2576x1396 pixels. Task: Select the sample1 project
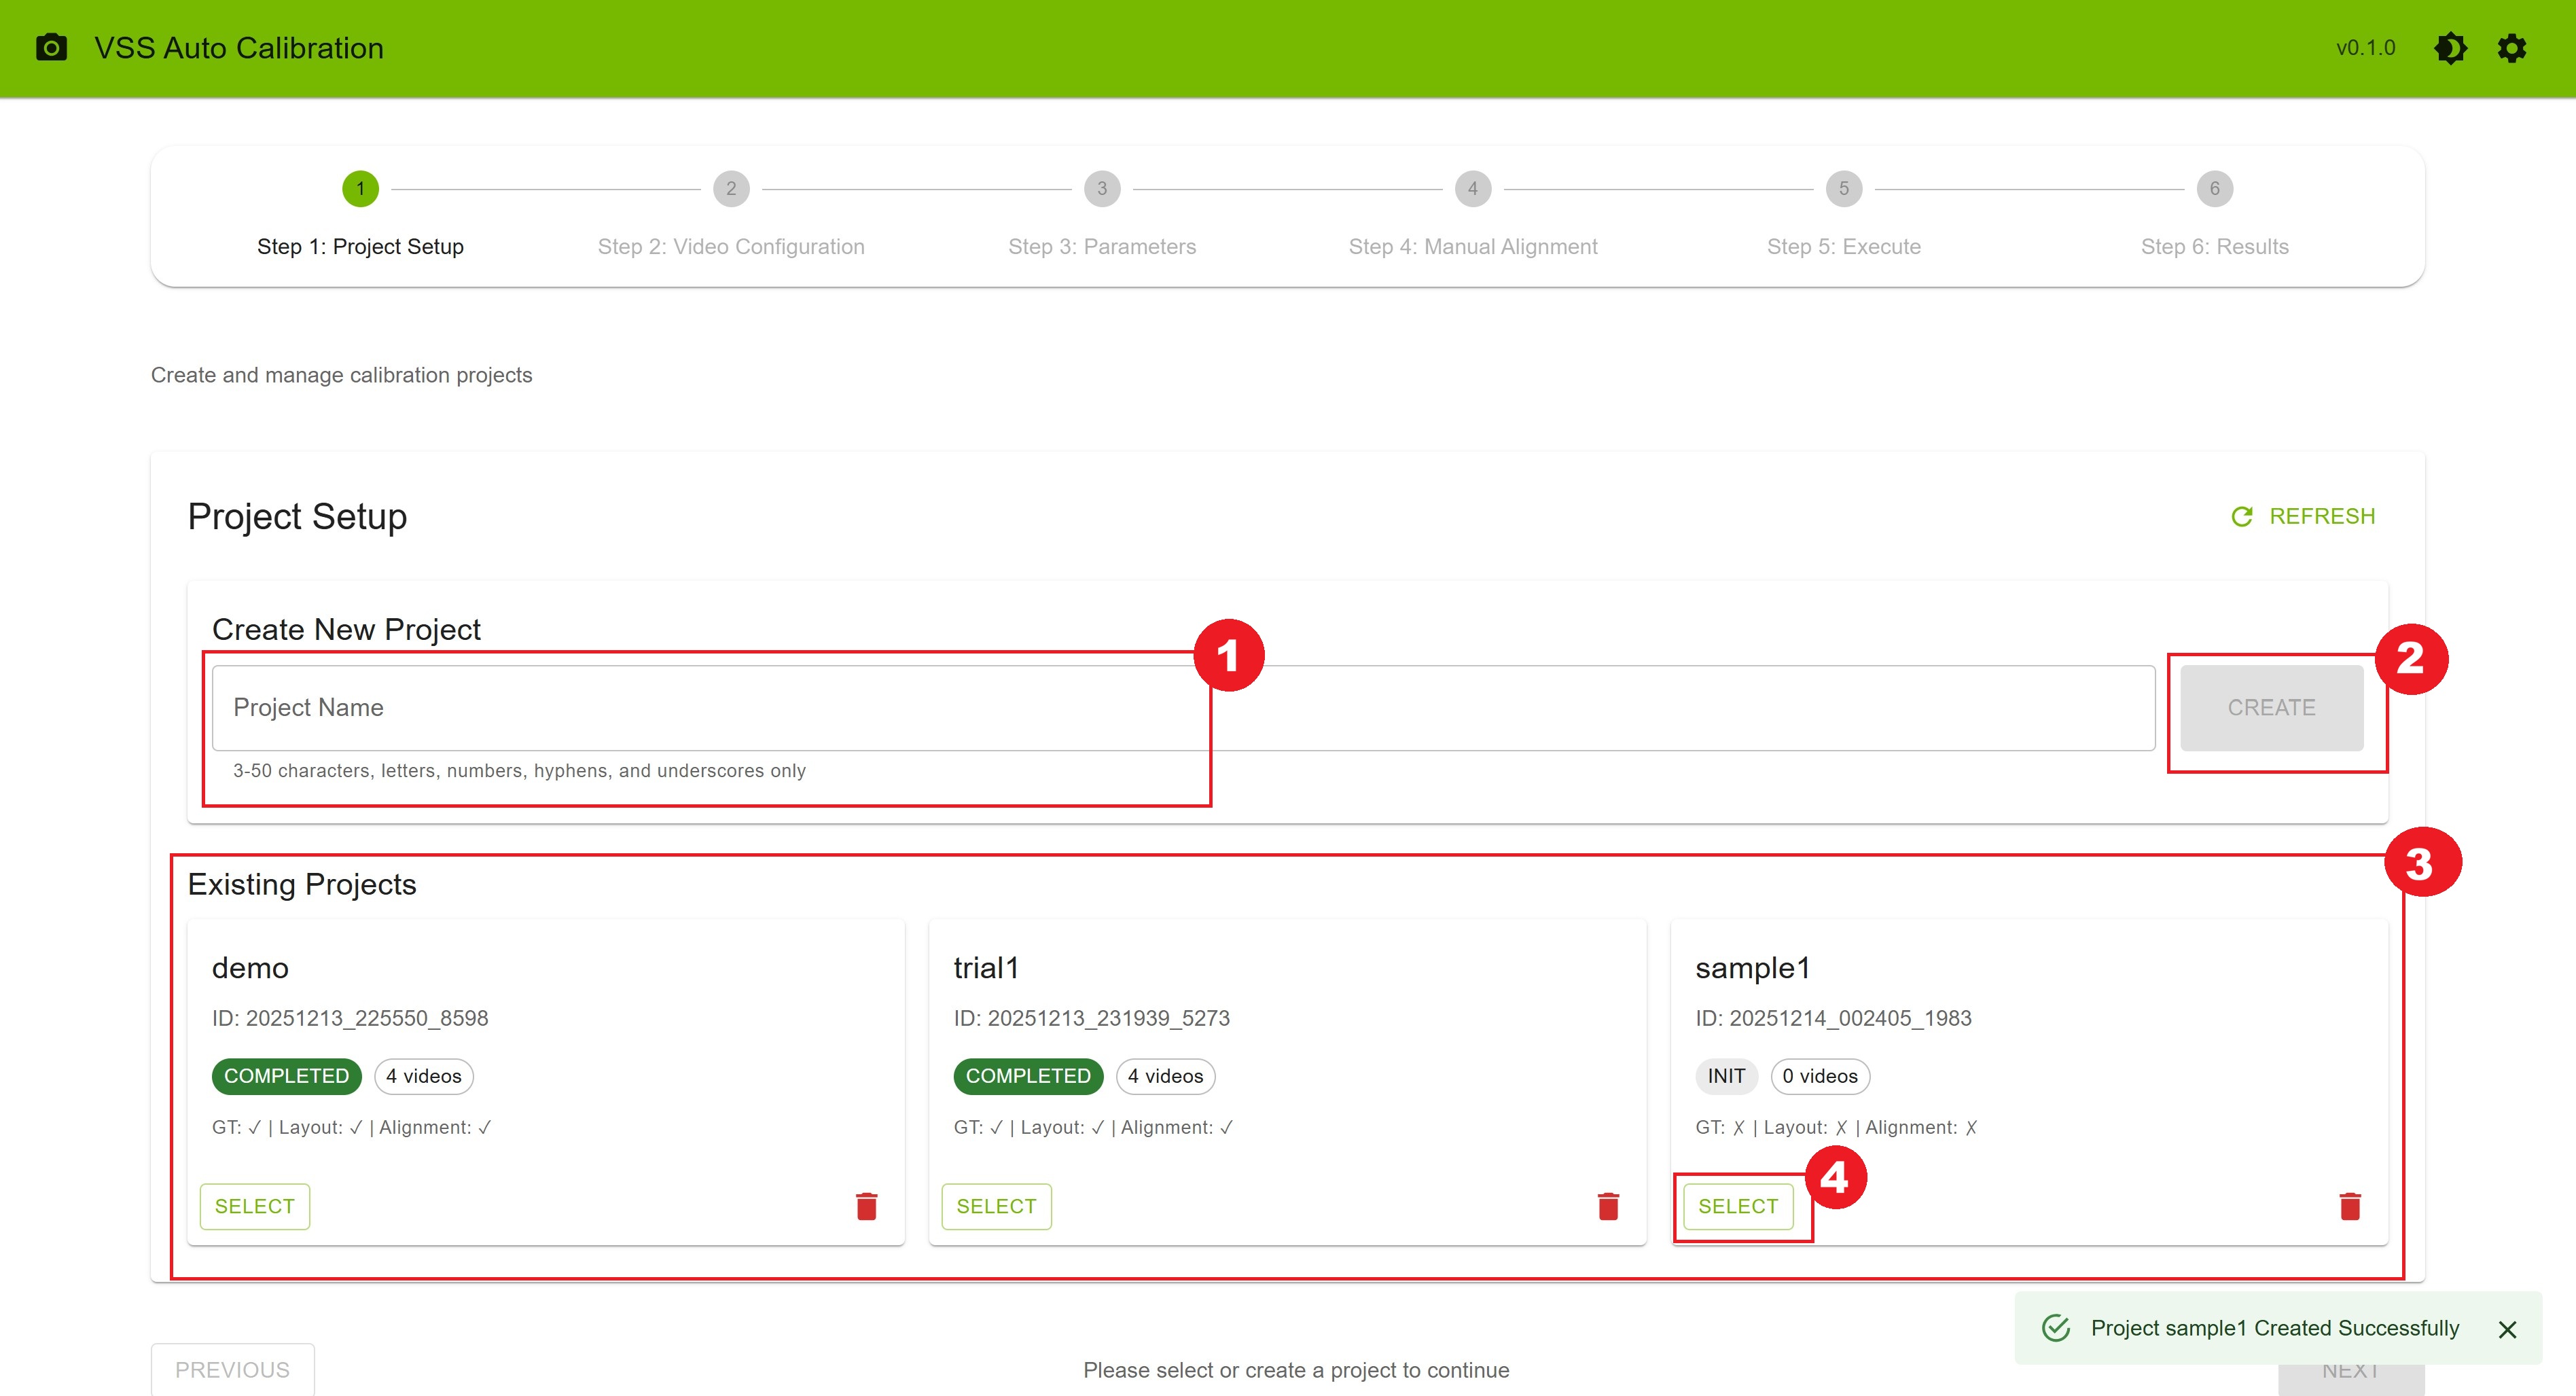(x=1737, y=1206)
